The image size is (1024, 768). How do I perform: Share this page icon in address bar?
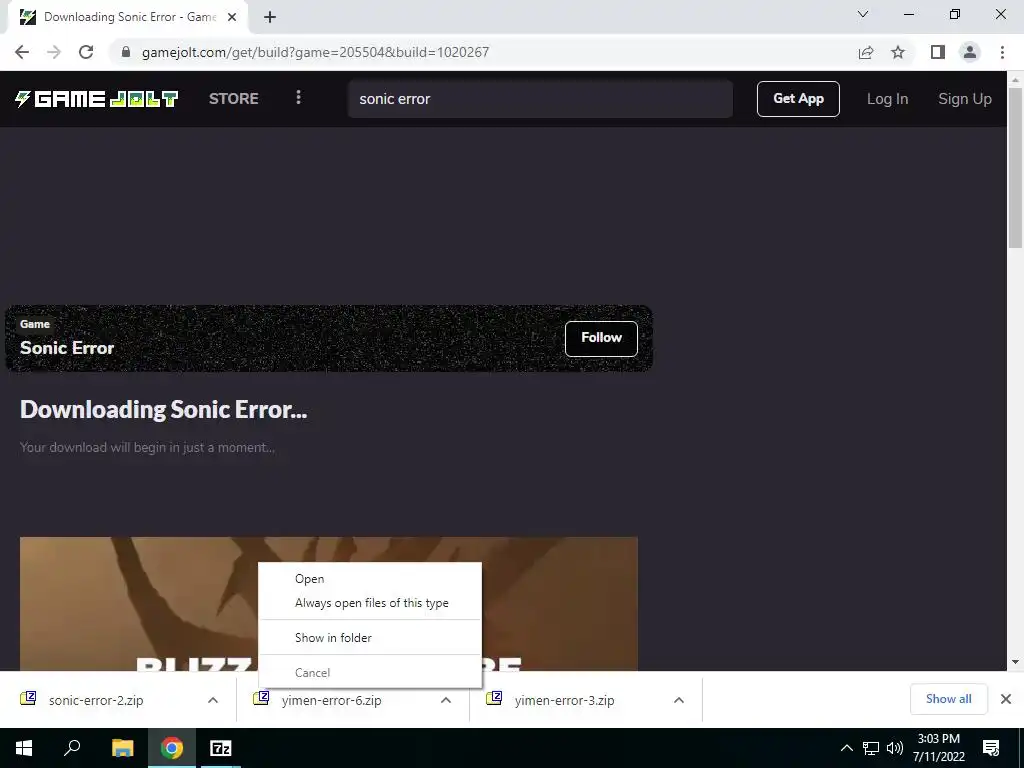866,52
